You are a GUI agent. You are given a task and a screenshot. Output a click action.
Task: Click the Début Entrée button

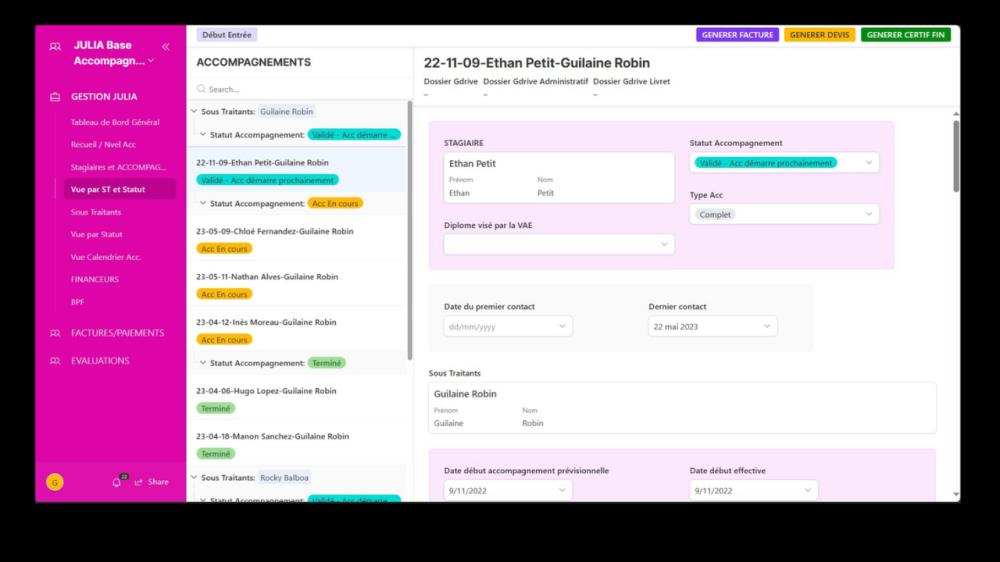click(227, 35)
